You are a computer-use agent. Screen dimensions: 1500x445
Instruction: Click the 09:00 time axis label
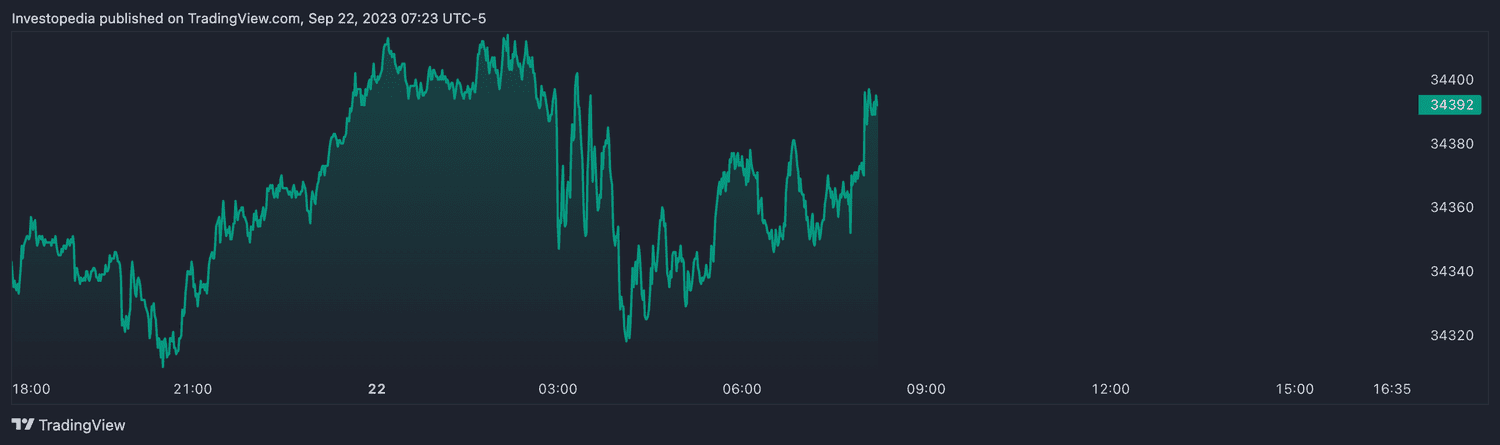tap(926, 389)
